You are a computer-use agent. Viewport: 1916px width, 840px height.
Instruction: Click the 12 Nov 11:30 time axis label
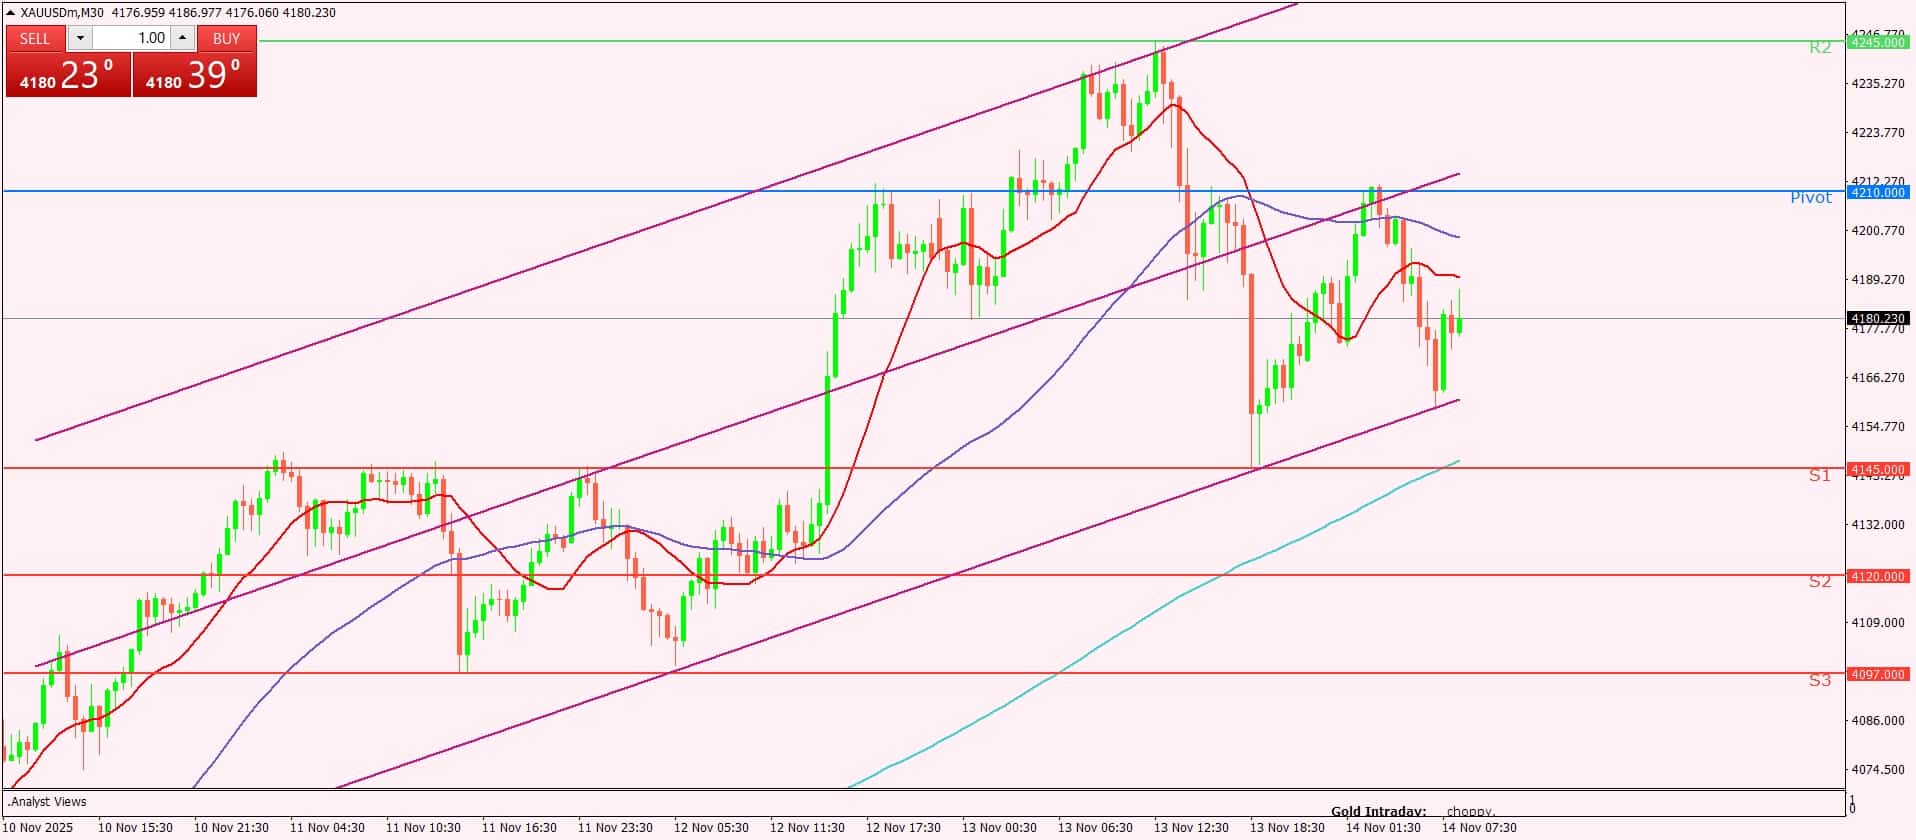pyautogui.click(x=806, y=828)
